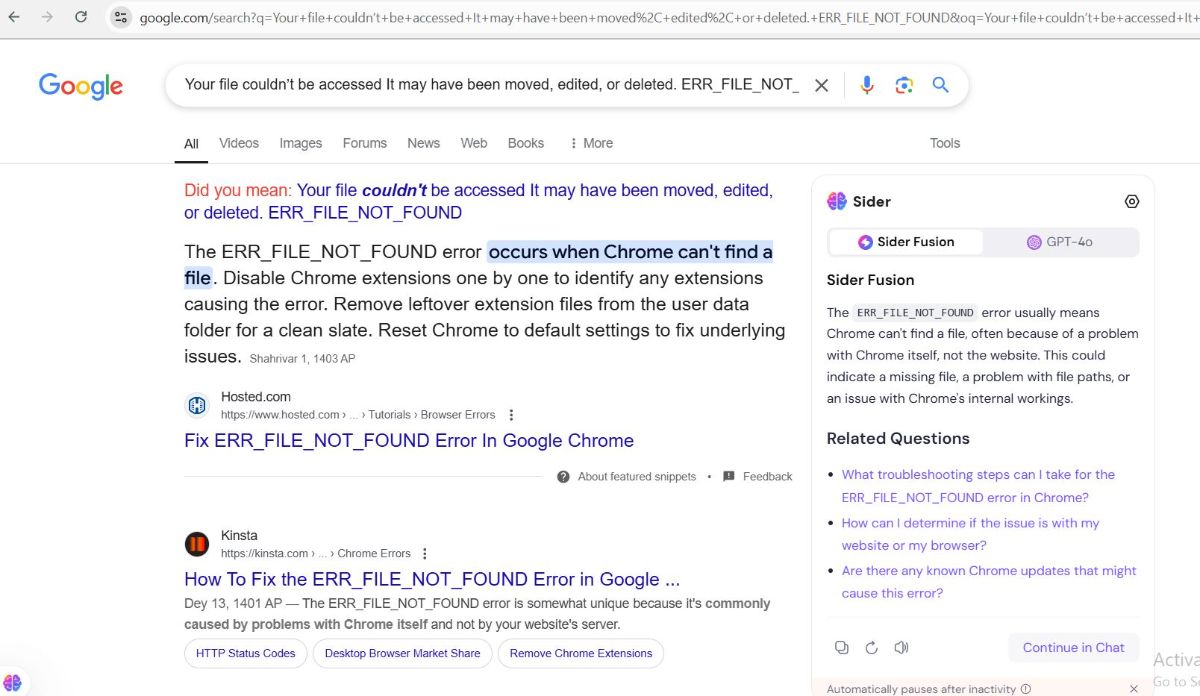Switch to the Images results tab
This screenshot has height=696, width=1200.
click(300, 143)
